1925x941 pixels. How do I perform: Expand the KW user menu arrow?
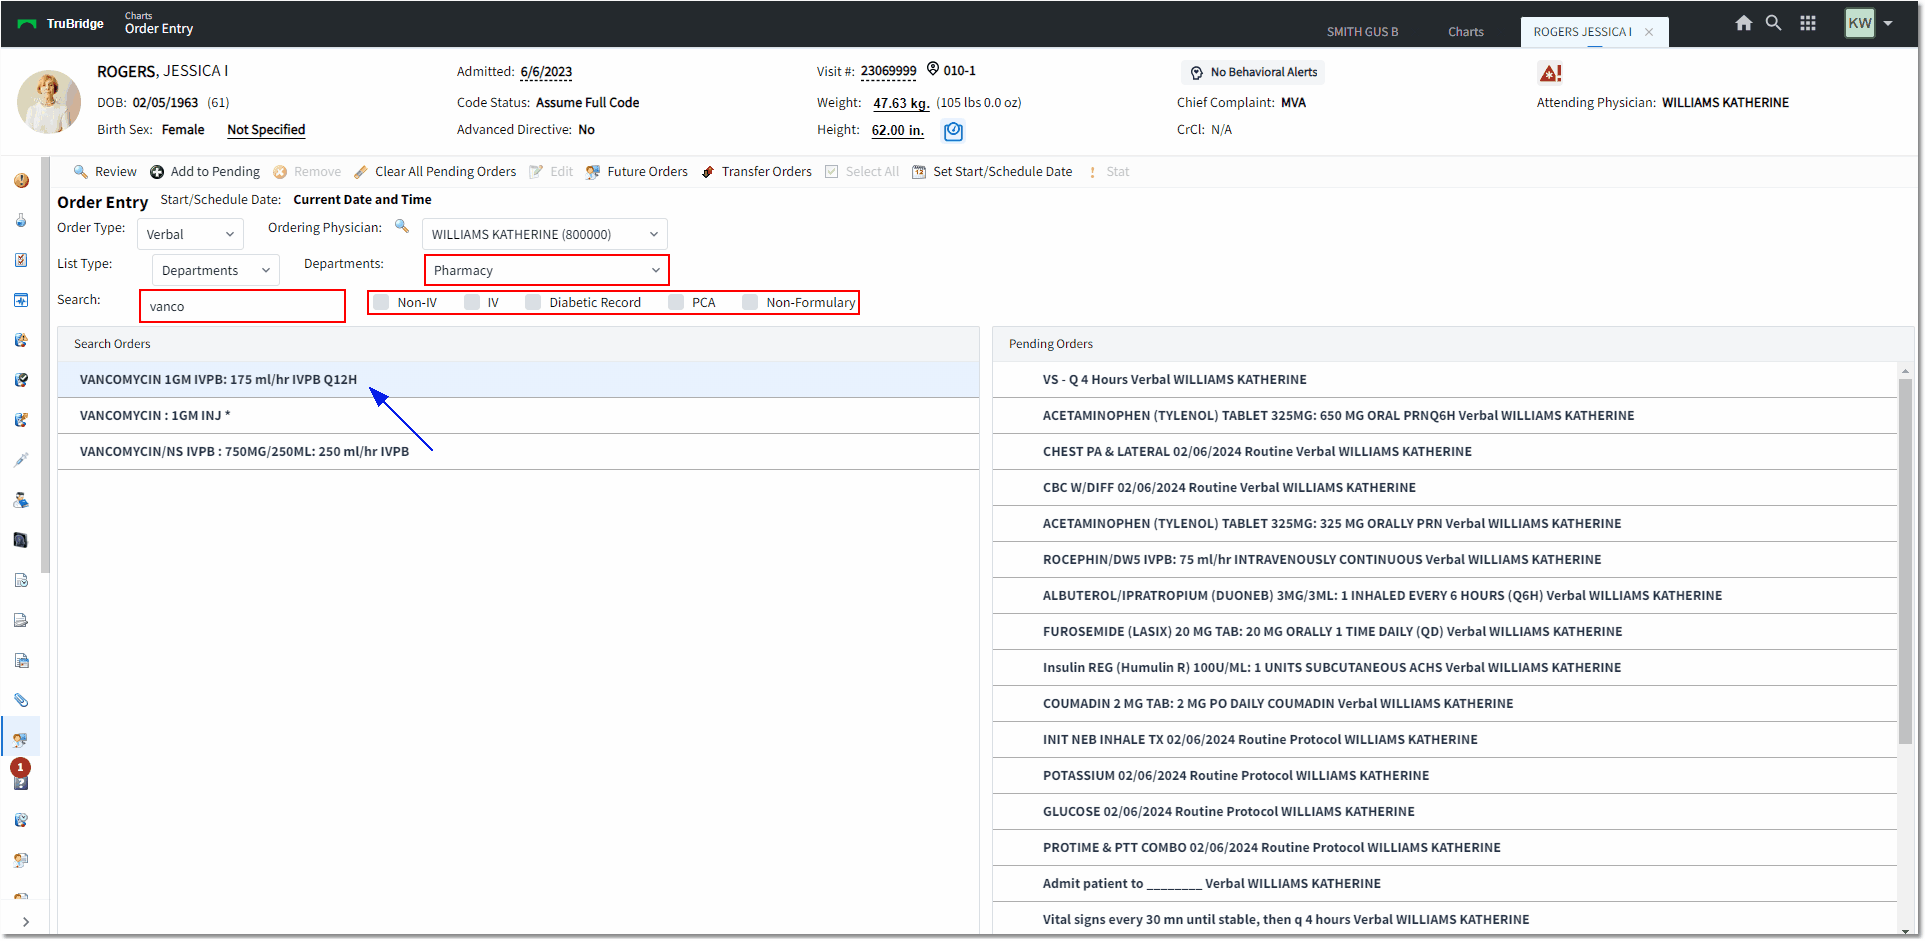(x=1888, y=23)
